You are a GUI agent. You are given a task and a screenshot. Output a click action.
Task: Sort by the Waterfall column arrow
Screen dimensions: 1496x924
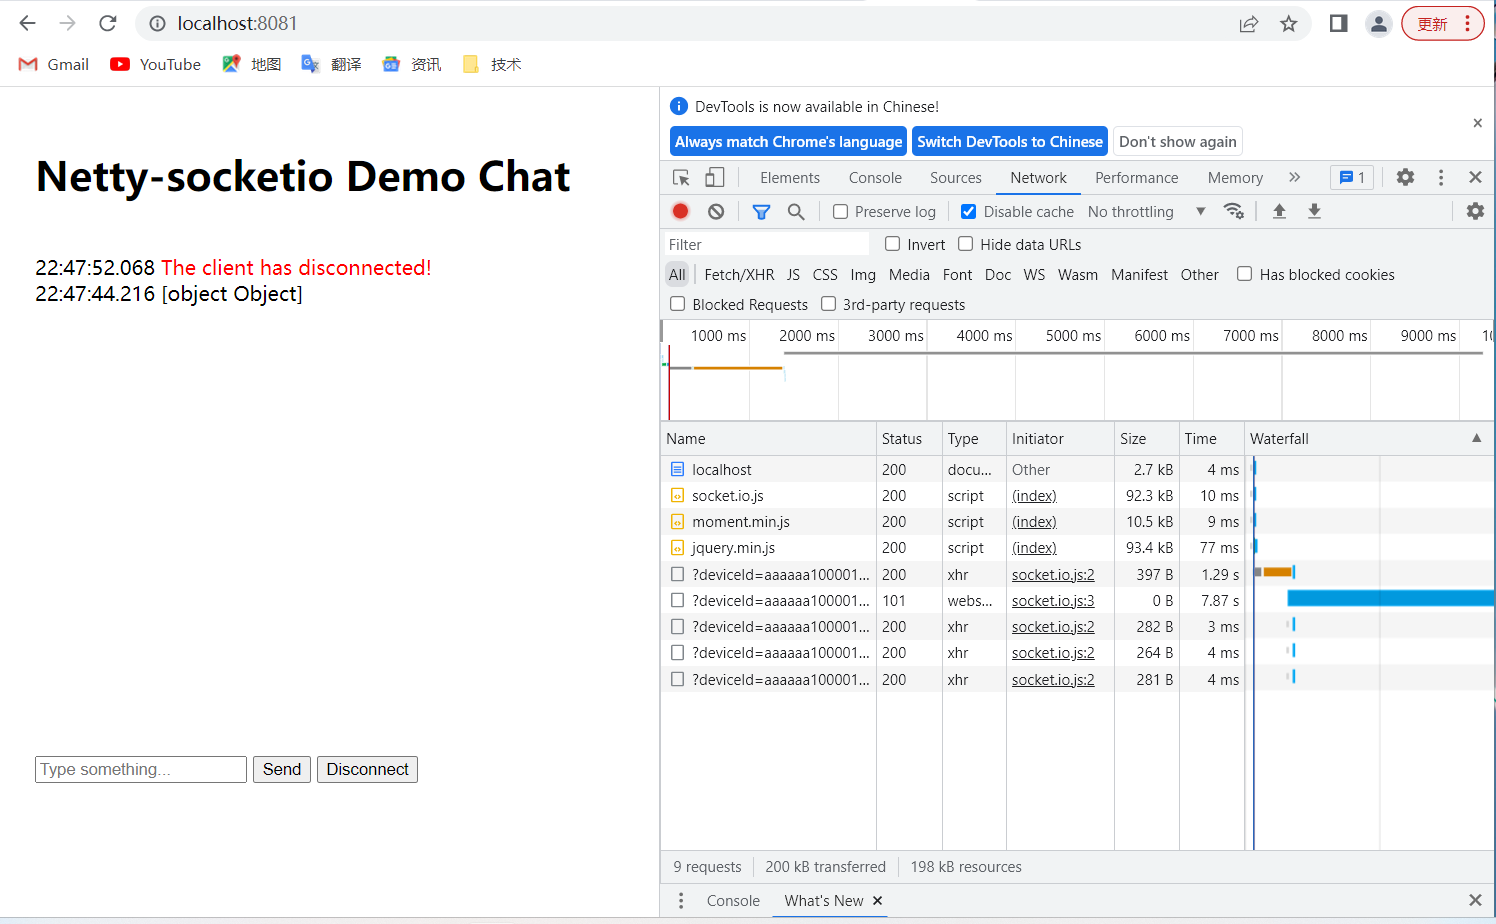pos(1477,438)
